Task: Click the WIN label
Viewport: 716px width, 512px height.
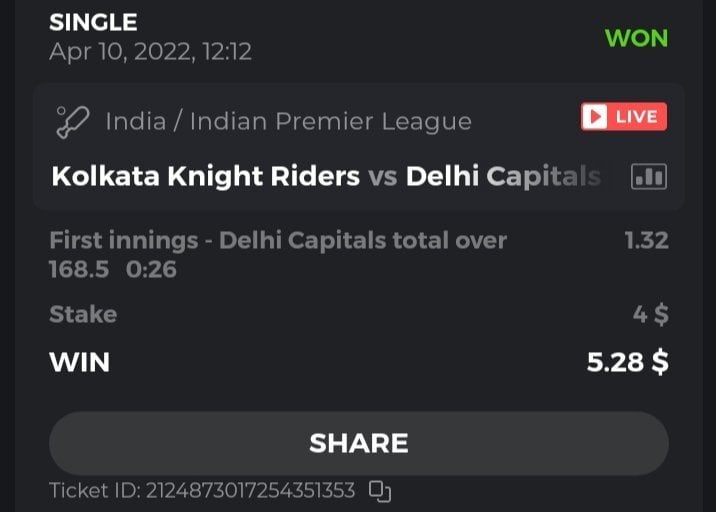Action: click(79, 361)
